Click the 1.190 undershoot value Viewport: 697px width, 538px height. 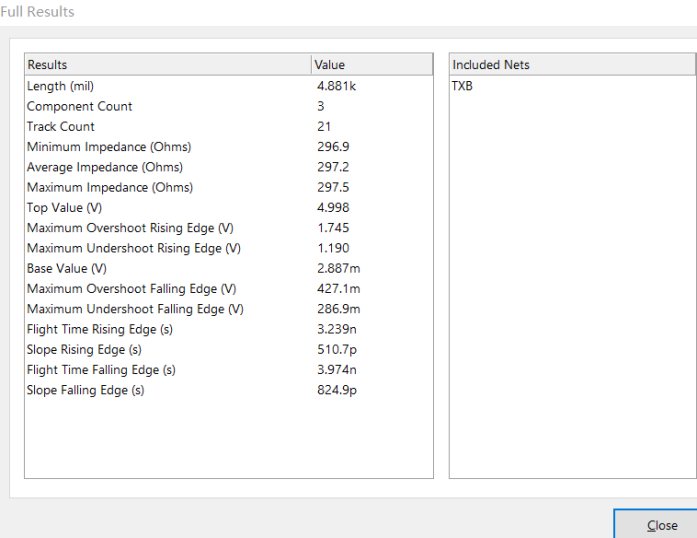[x=333, y=248]
